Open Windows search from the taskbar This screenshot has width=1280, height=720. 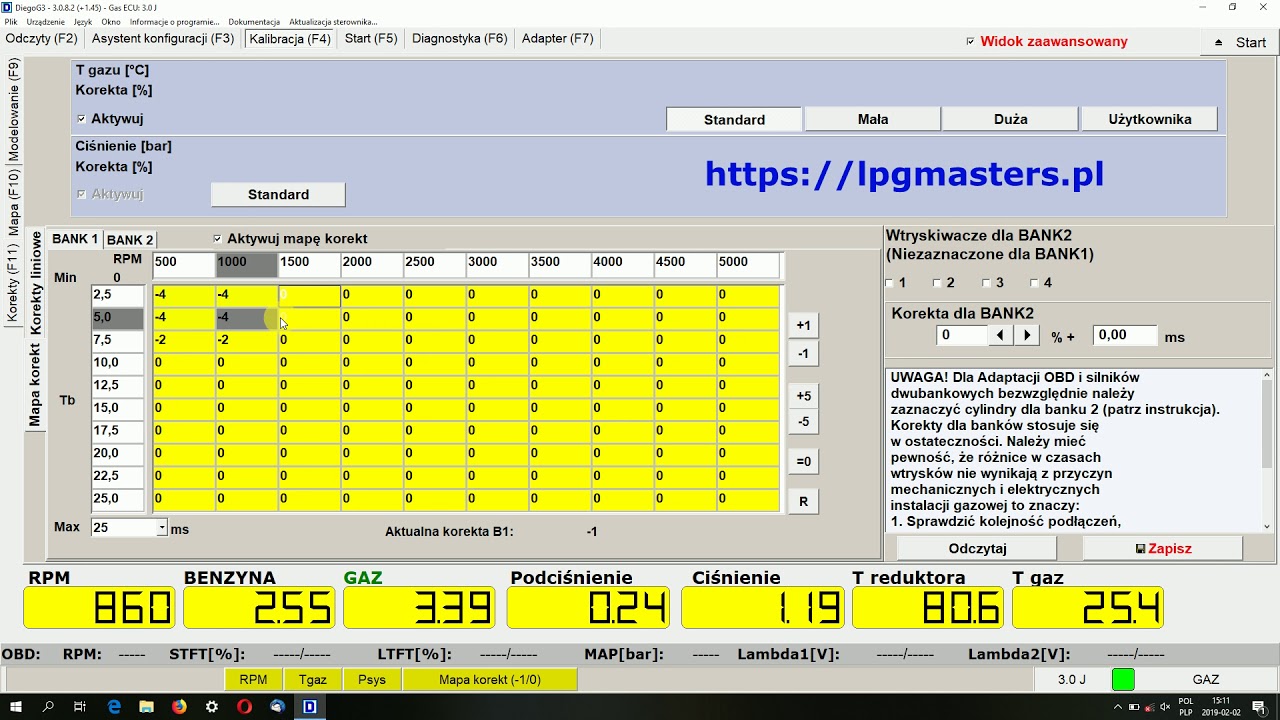48,706
